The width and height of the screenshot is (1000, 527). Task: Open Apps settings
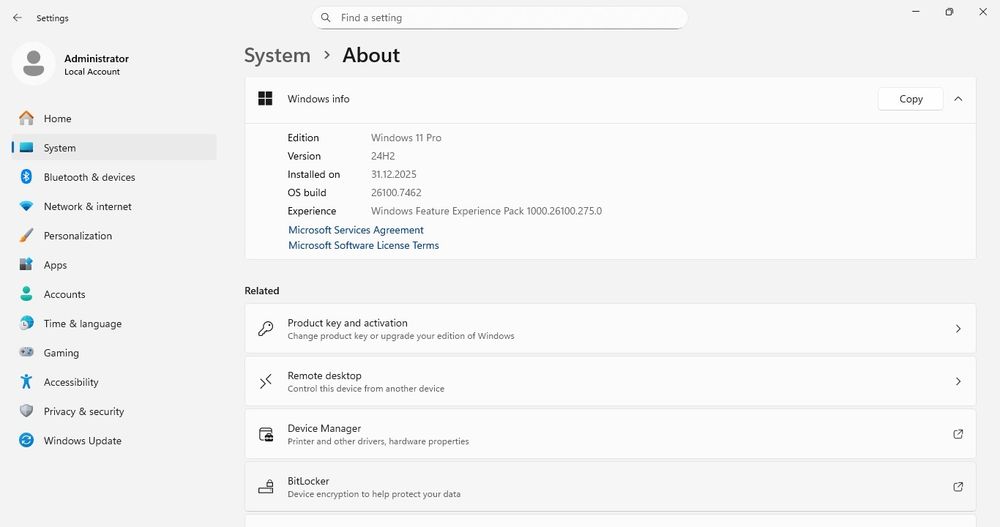pos(114,265)
